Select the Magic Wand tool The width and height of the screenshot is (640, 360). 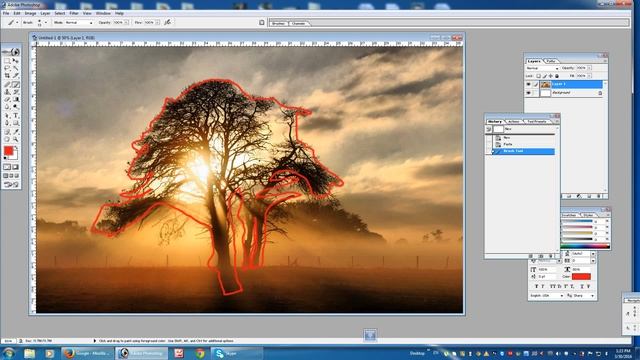click(16, 68)
